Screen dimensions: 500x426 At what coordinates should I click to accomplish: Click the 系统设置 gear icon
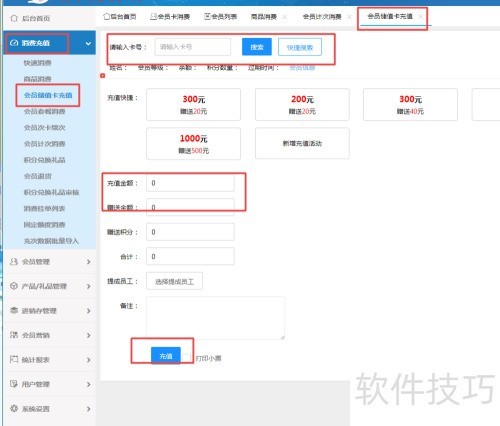click(14, 408)
